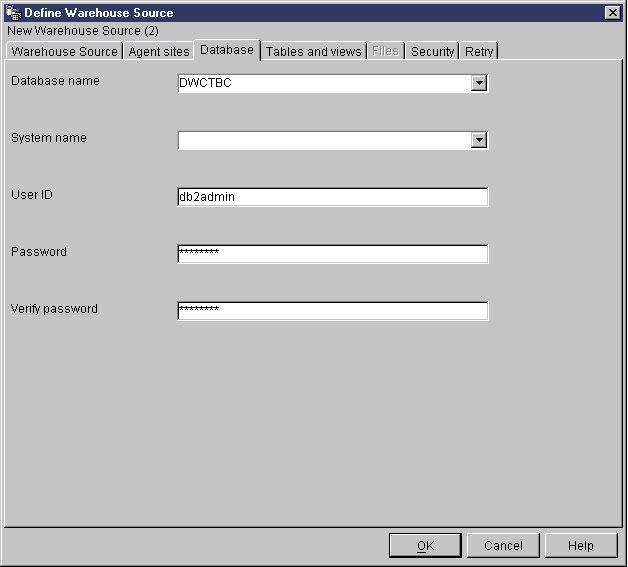This screenshot has width=628, height=567.
Task: Click the Verify password label
Action: pyautogui.click(x=54, y=309)
